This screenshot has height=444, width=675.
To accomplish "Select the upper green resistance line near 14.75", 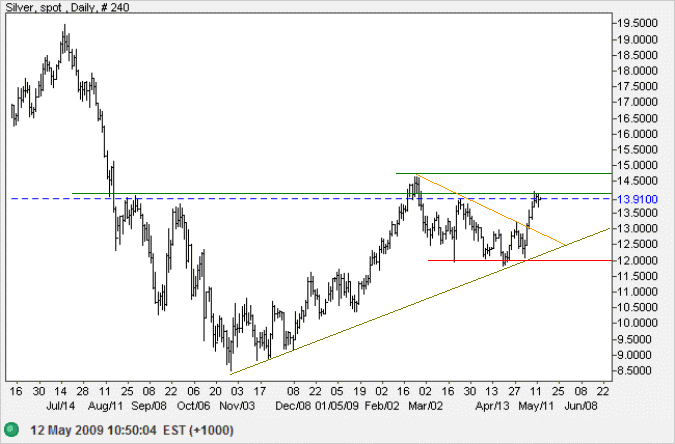I will 504,174.
